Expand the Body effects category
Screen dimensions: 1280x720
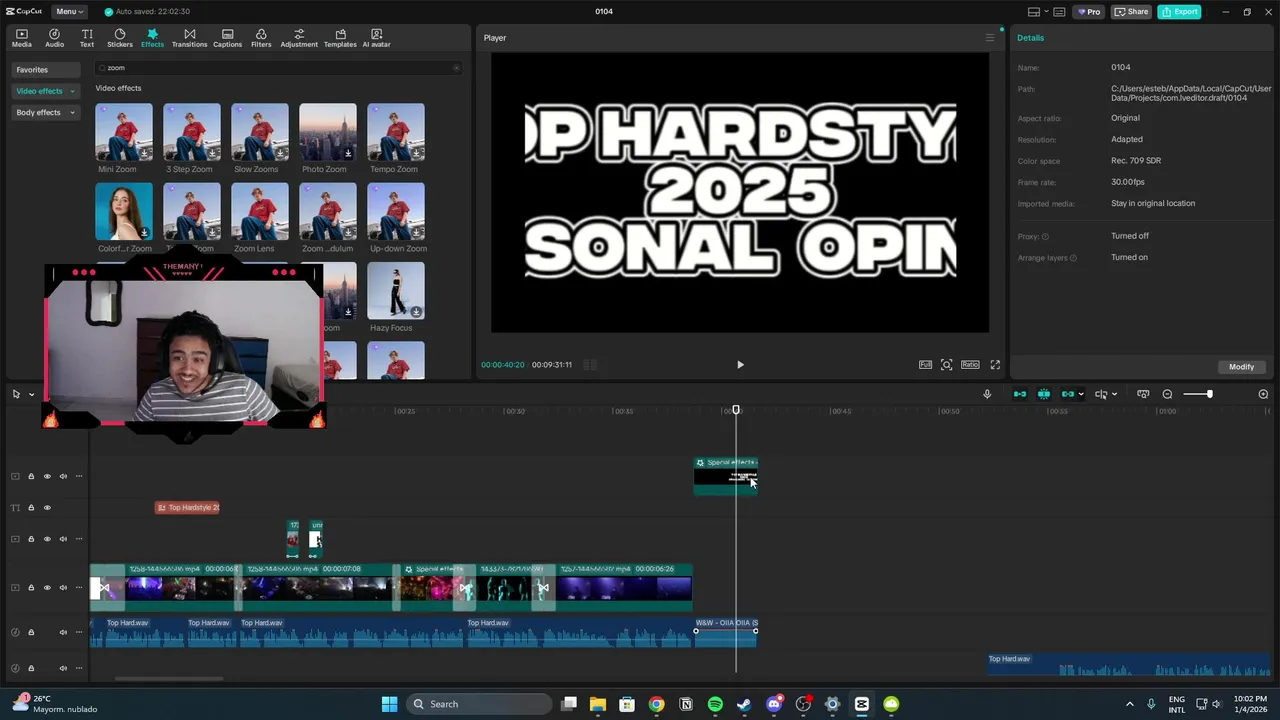point(46,113)
